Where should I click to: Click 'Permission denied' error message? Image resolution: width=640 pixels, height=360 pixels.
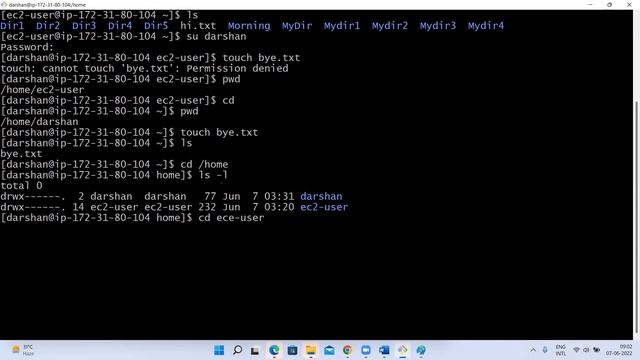tap(237, 68)
